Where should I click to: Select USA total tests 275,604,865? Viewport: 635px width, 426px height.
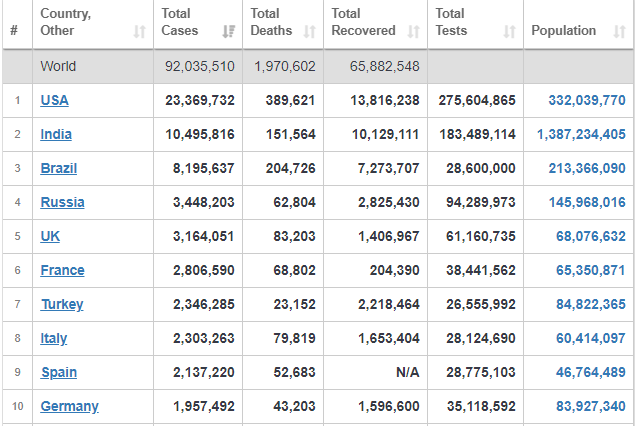(477, 100)
